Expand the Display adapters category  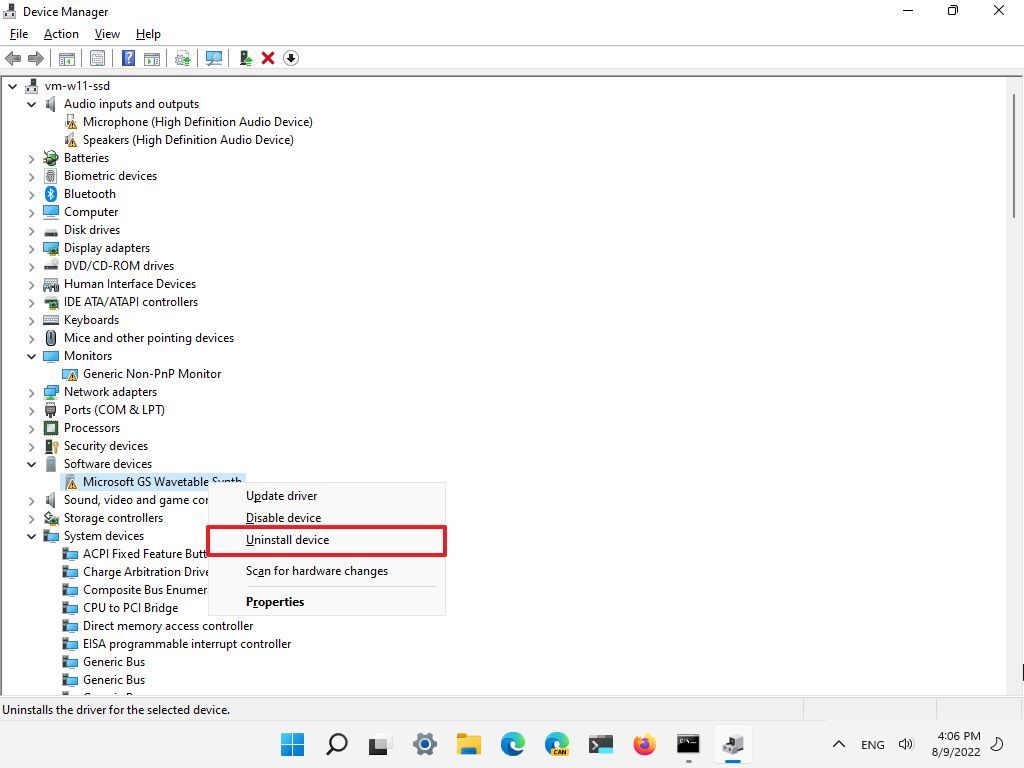(31, 248)
